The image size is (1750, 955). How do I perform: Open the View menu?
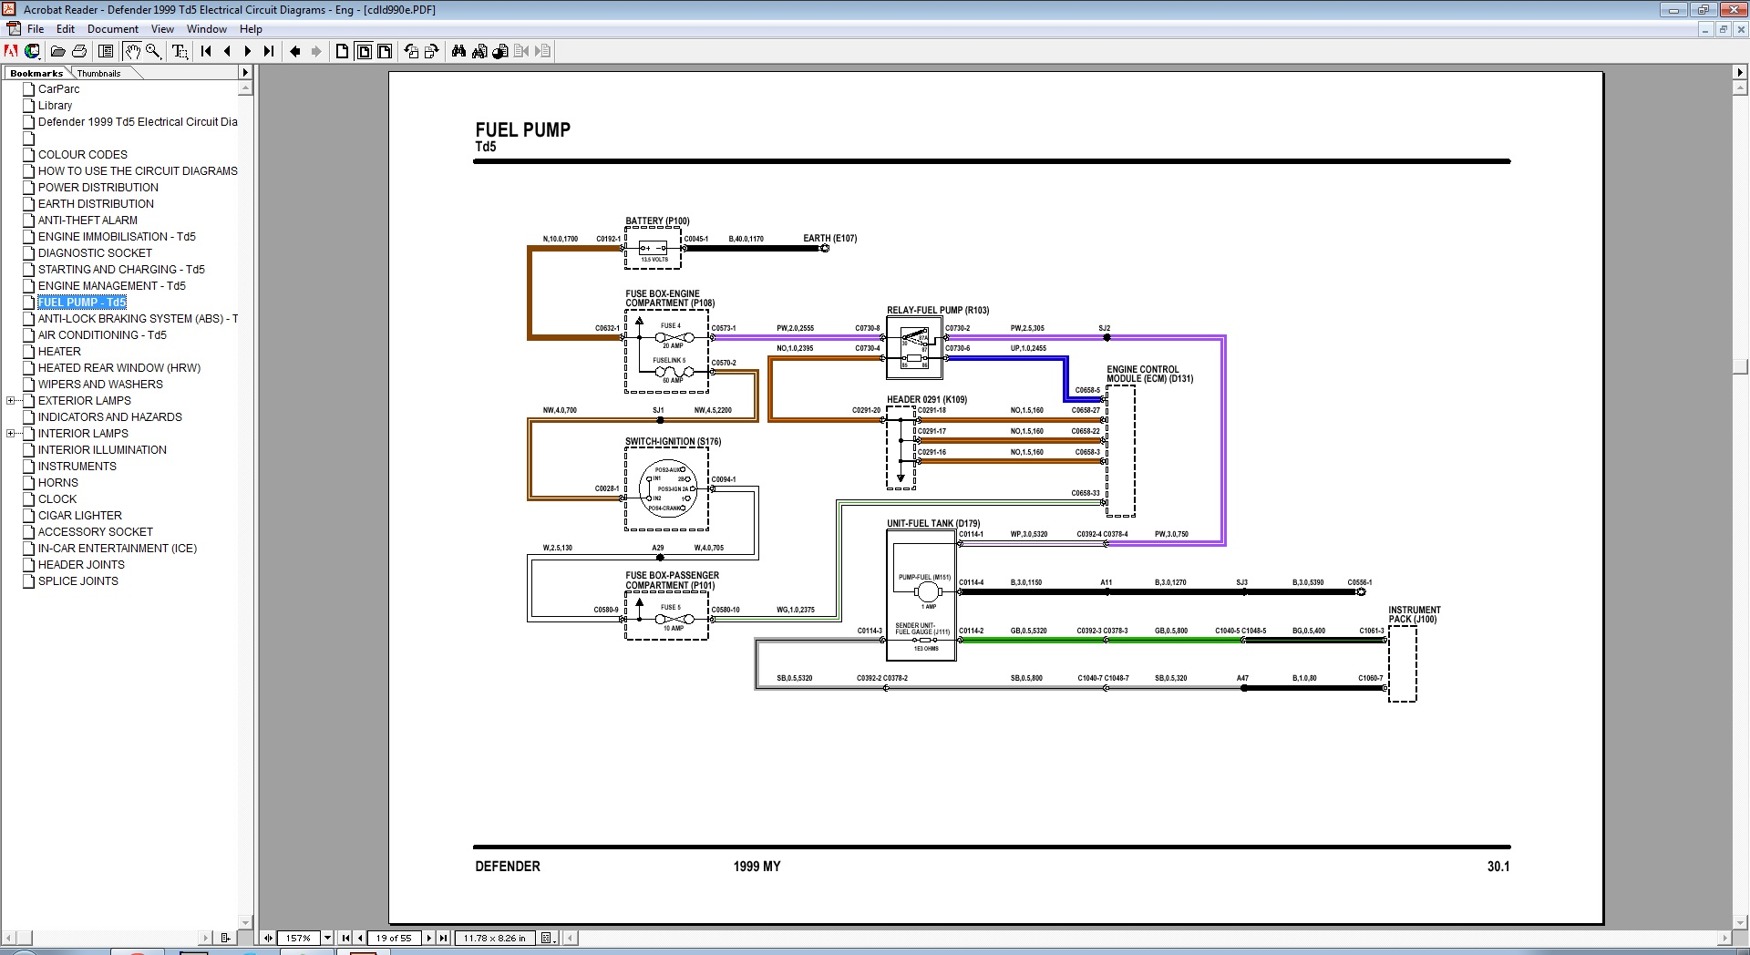pyautogui.click(x=162, y=29)
